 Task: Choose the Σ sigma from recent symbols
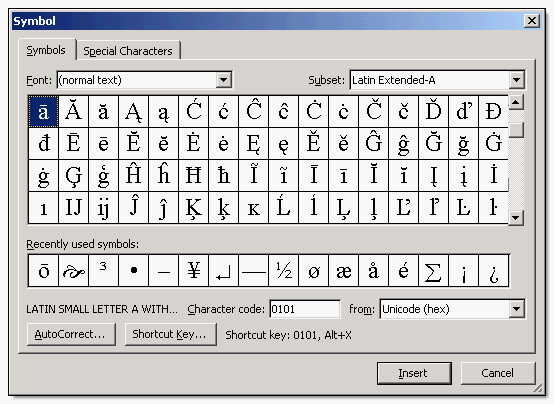(x=433, y=270)
